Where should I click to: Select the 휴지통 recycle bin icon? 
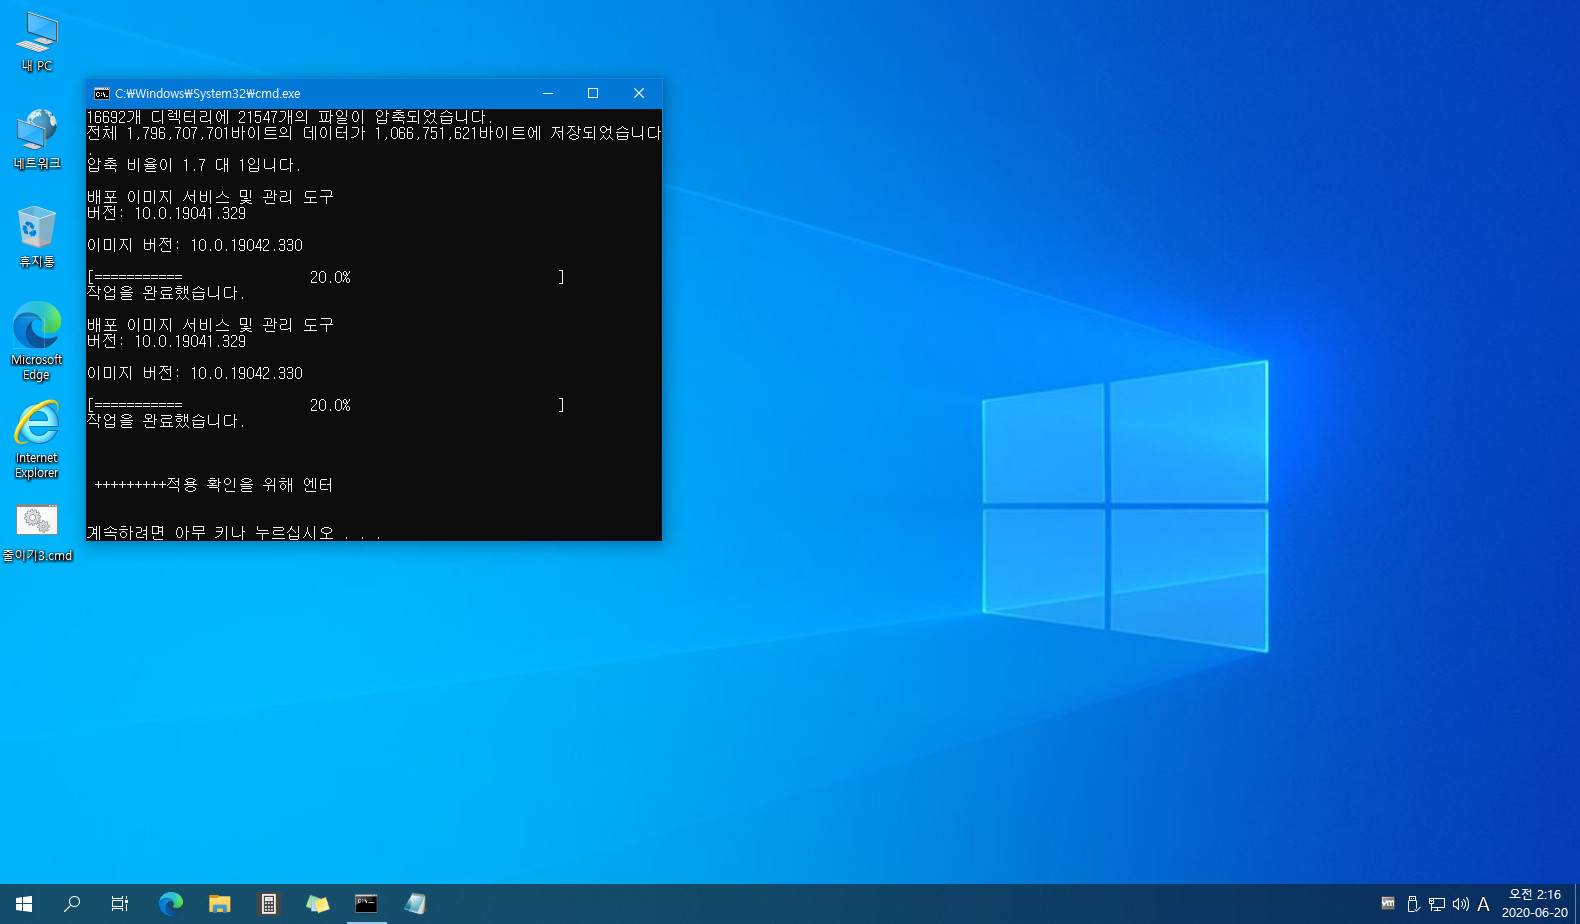[37, 237]
